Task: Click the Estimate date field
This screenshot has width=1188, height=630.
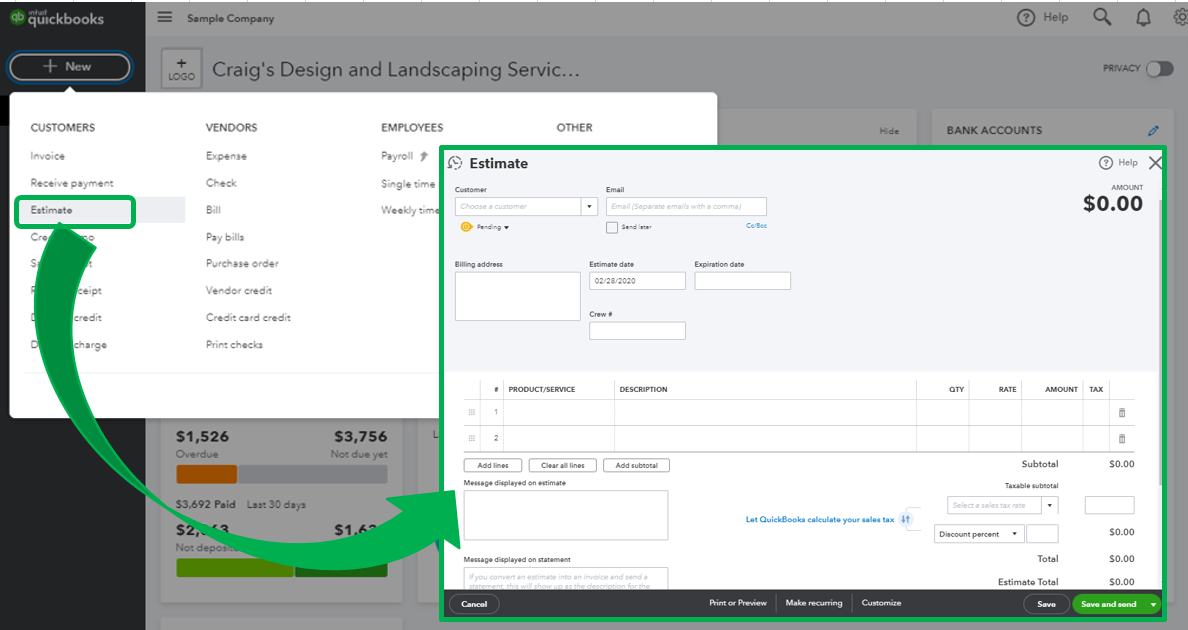Action: (x=637, y=280)
